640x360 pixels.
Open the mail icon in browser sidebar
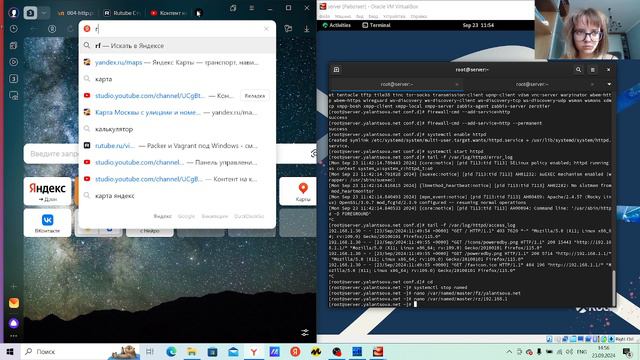click(x=13, y=303)
